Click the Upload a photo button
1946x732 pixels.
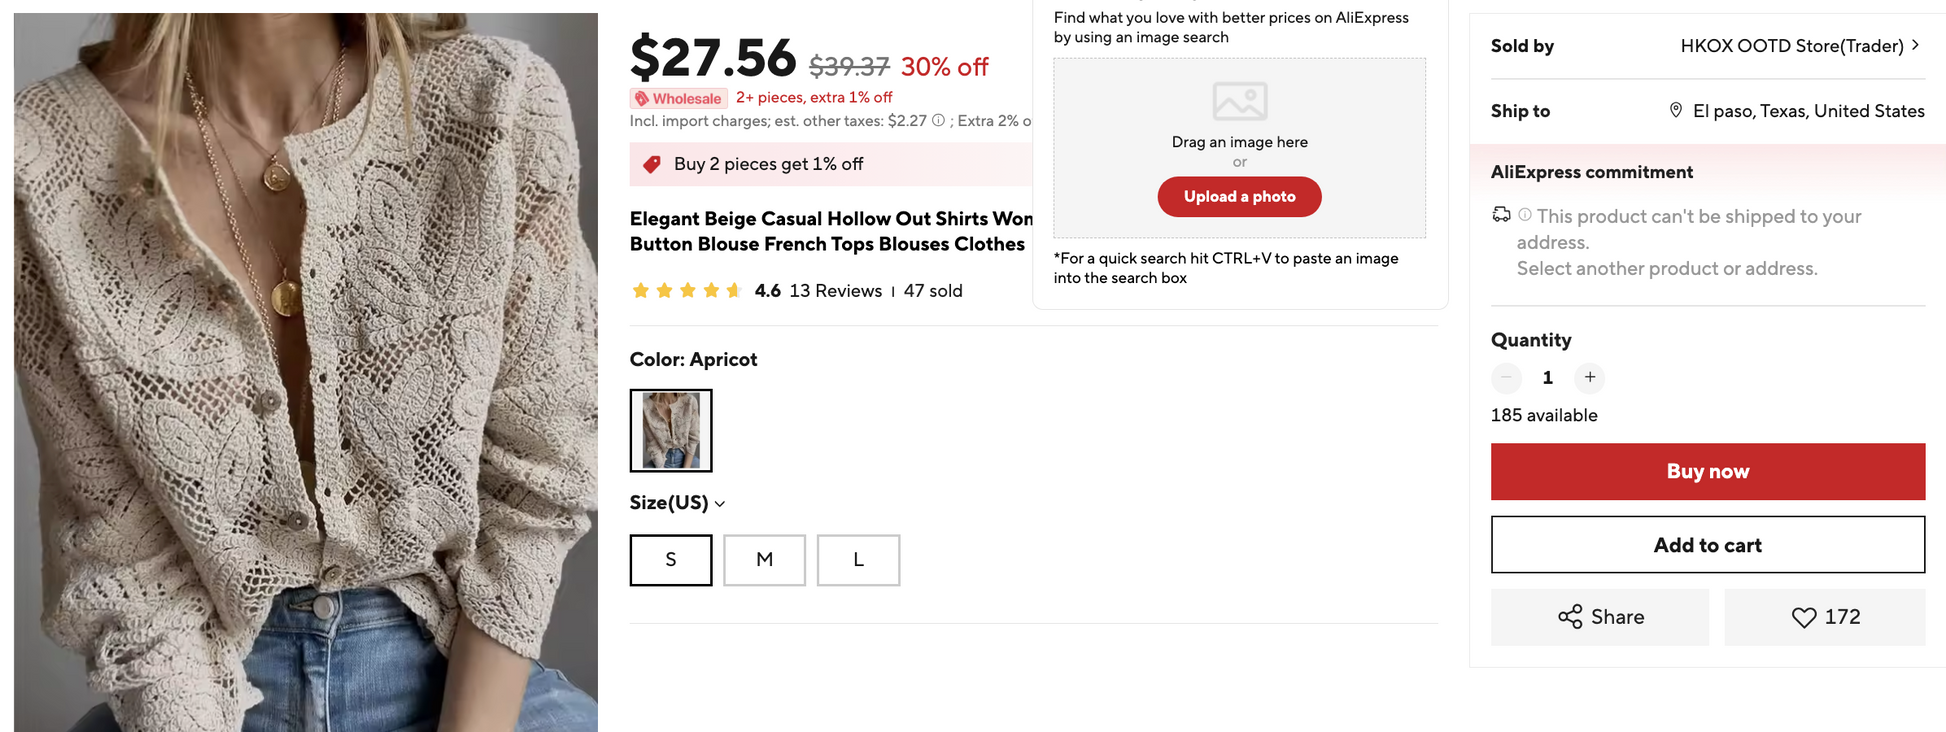coord(1240,197)
